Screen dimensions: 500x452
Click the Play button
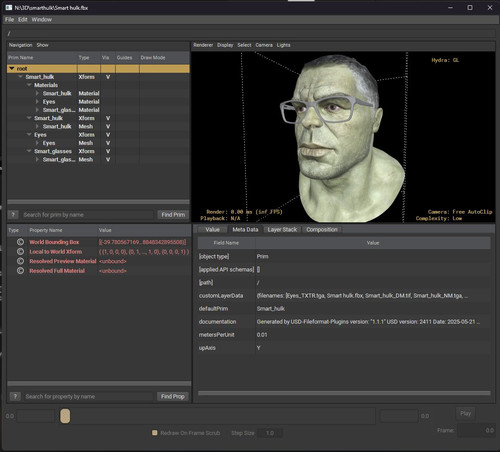465,413
